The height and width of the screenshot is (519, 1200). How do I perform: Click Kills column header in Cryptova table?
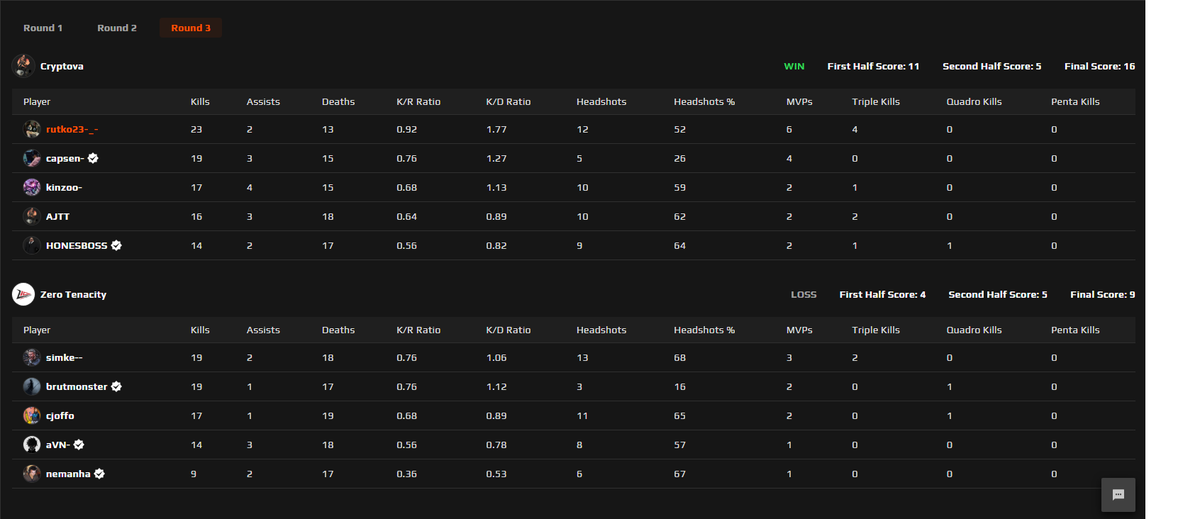coord(200,102)
